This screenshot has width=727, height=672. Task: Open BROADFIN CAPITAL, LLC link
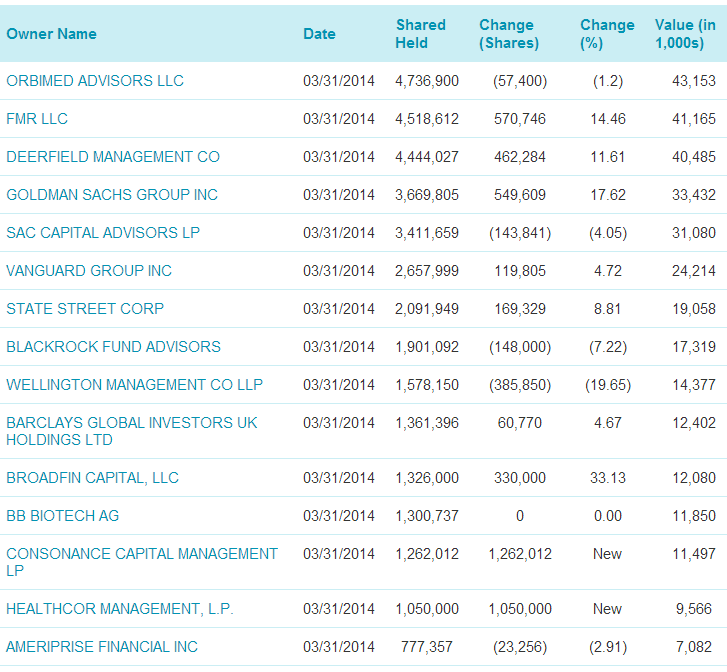point(92,478)
